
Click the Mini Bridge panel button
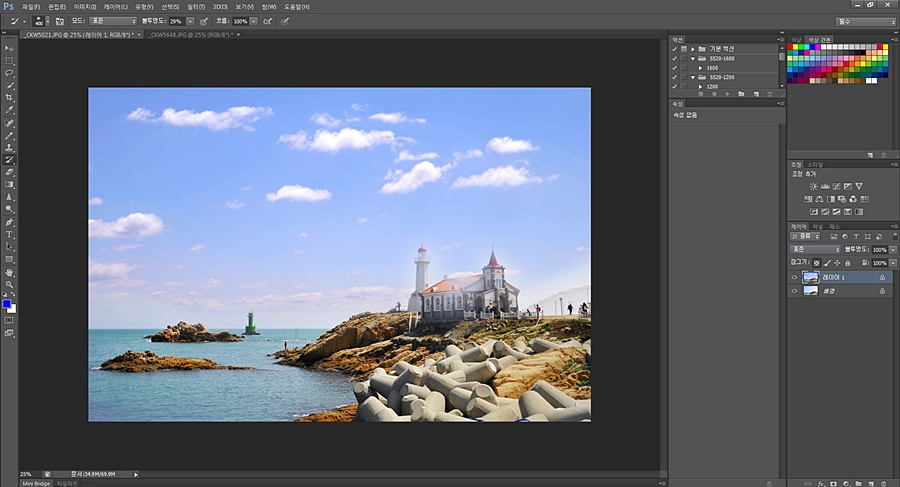click(35, 483)
